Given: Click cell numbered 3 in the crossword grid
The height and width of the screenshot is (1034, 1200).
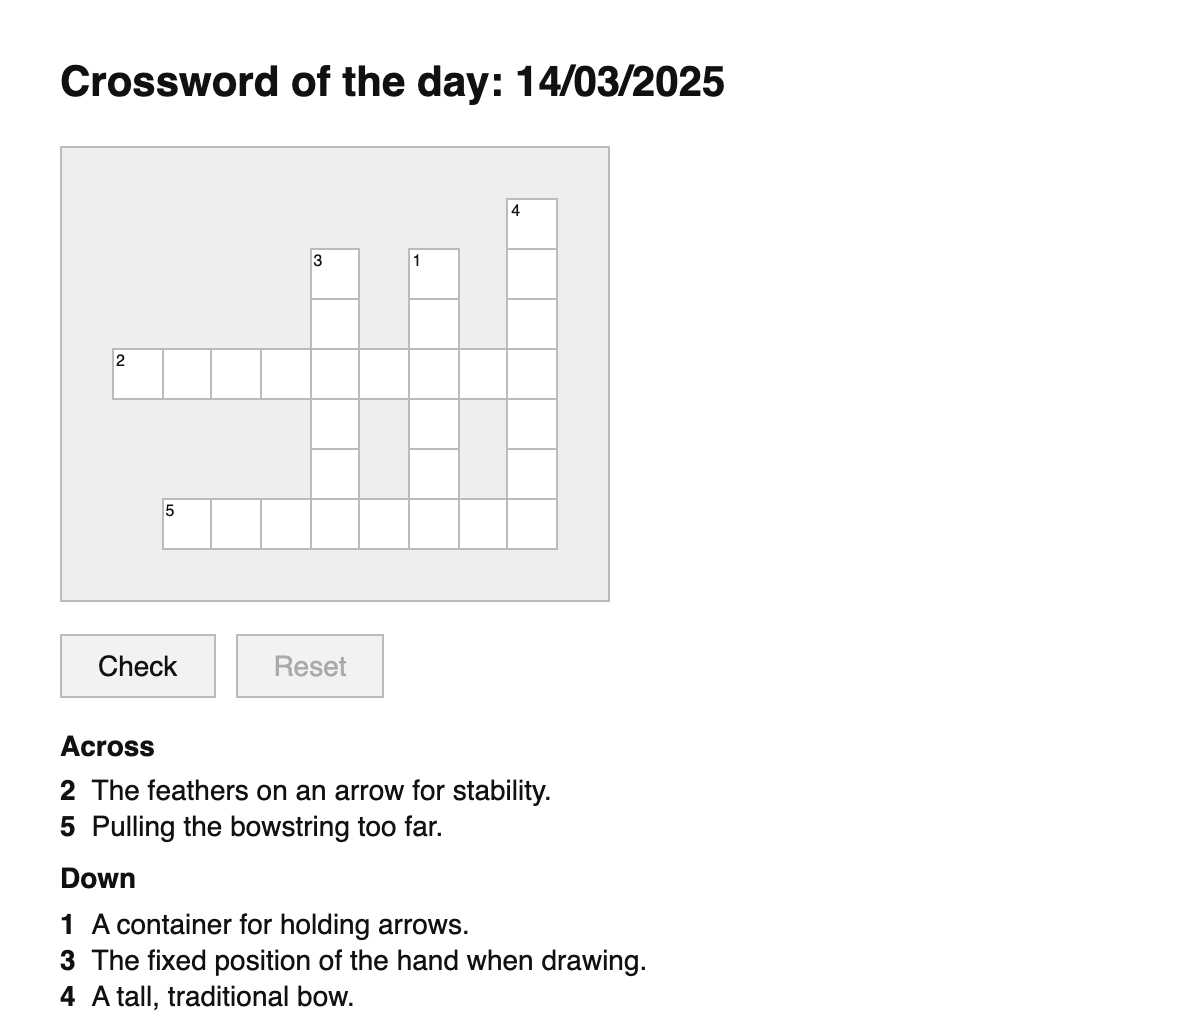Looking at the screenshot, I should 335,272.
